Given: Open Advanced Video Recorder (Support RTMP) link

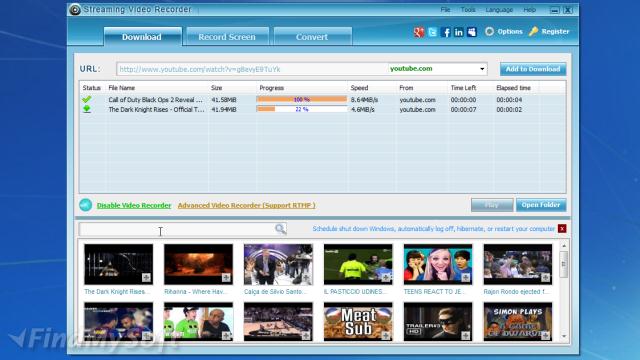Looking at the screenshot, I should (x=247, y=205).
